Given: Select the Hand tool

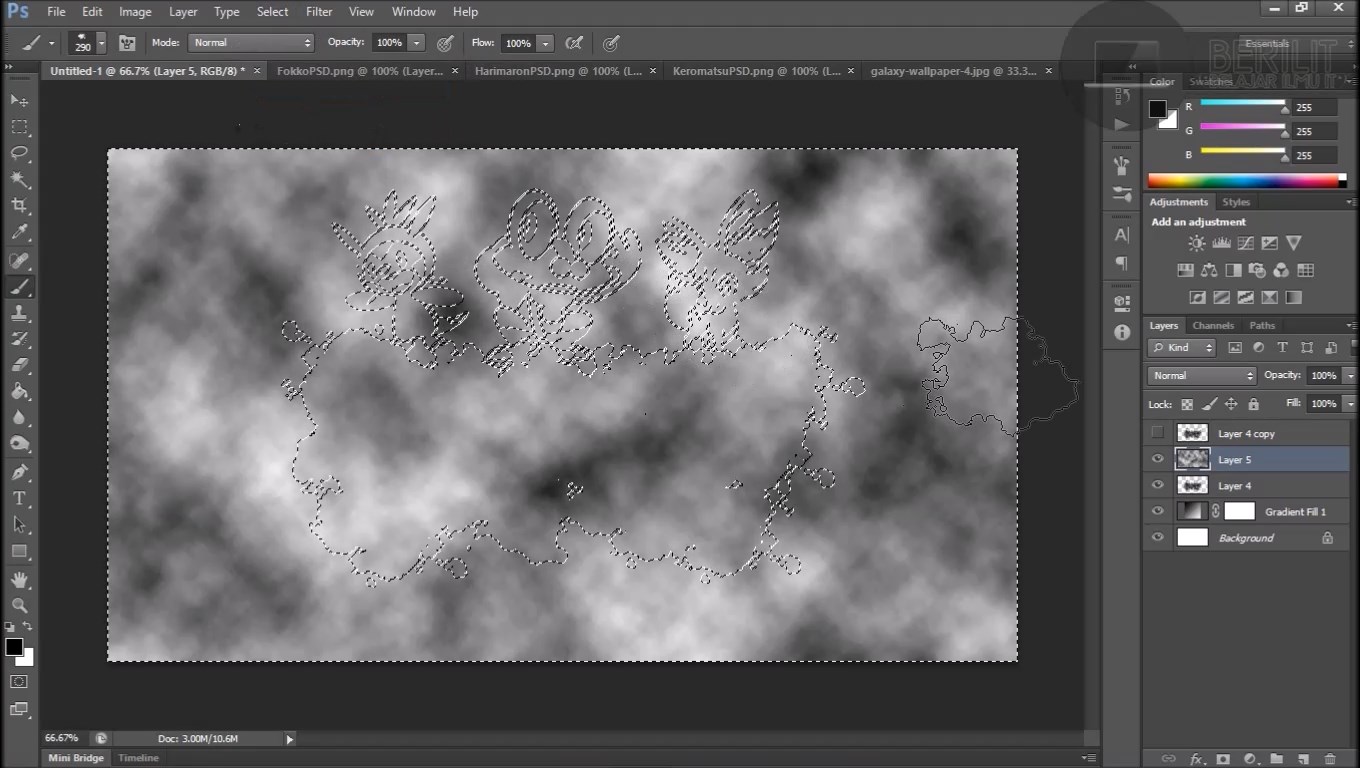Looking at the screenshot, I should point(19,579).
